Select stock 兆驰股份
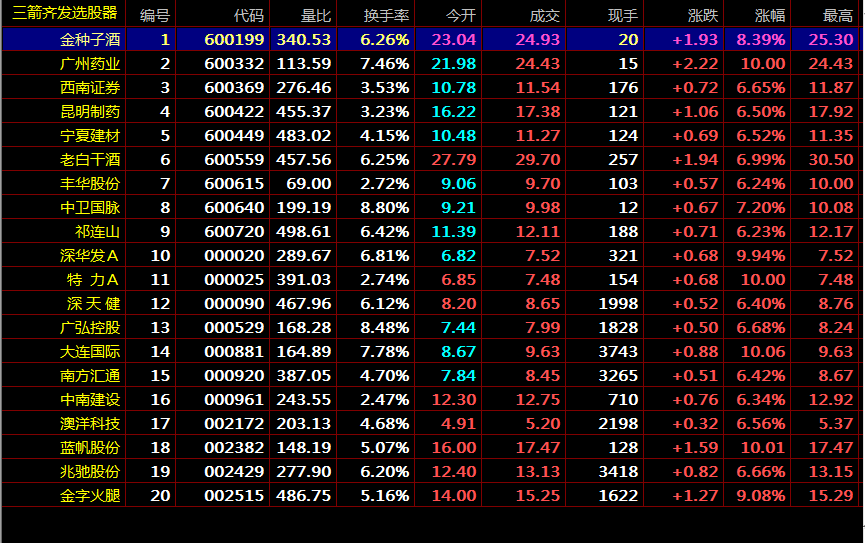The image size is (865, 543). pyautogui.click(x=90, y=472)
